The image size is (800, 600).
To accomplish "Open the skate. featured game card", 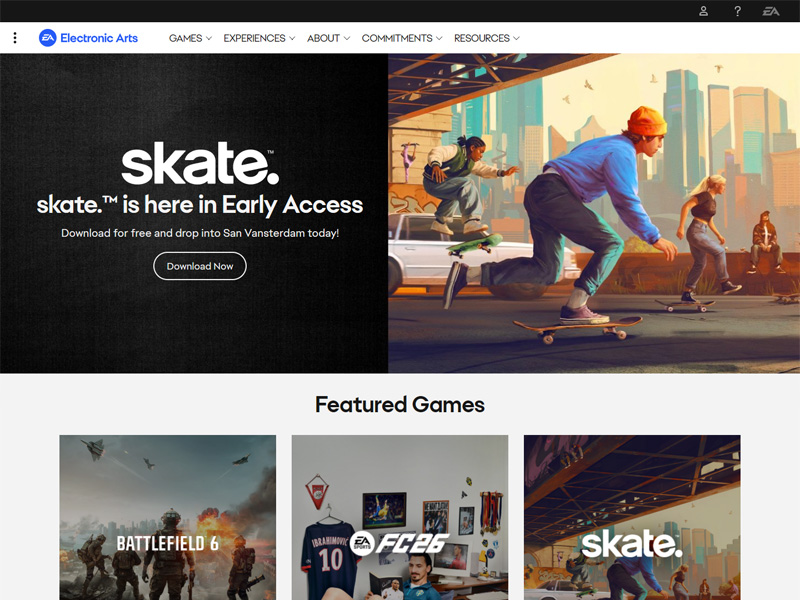I will tap(632, 517).
